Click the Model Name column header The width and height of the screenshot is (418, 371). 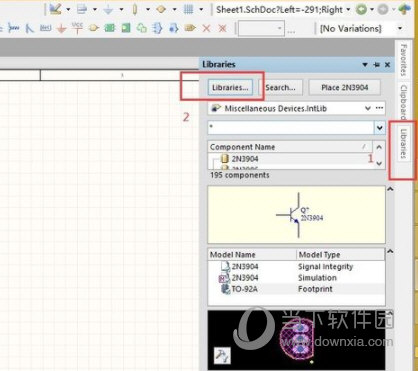coord(252,255)
